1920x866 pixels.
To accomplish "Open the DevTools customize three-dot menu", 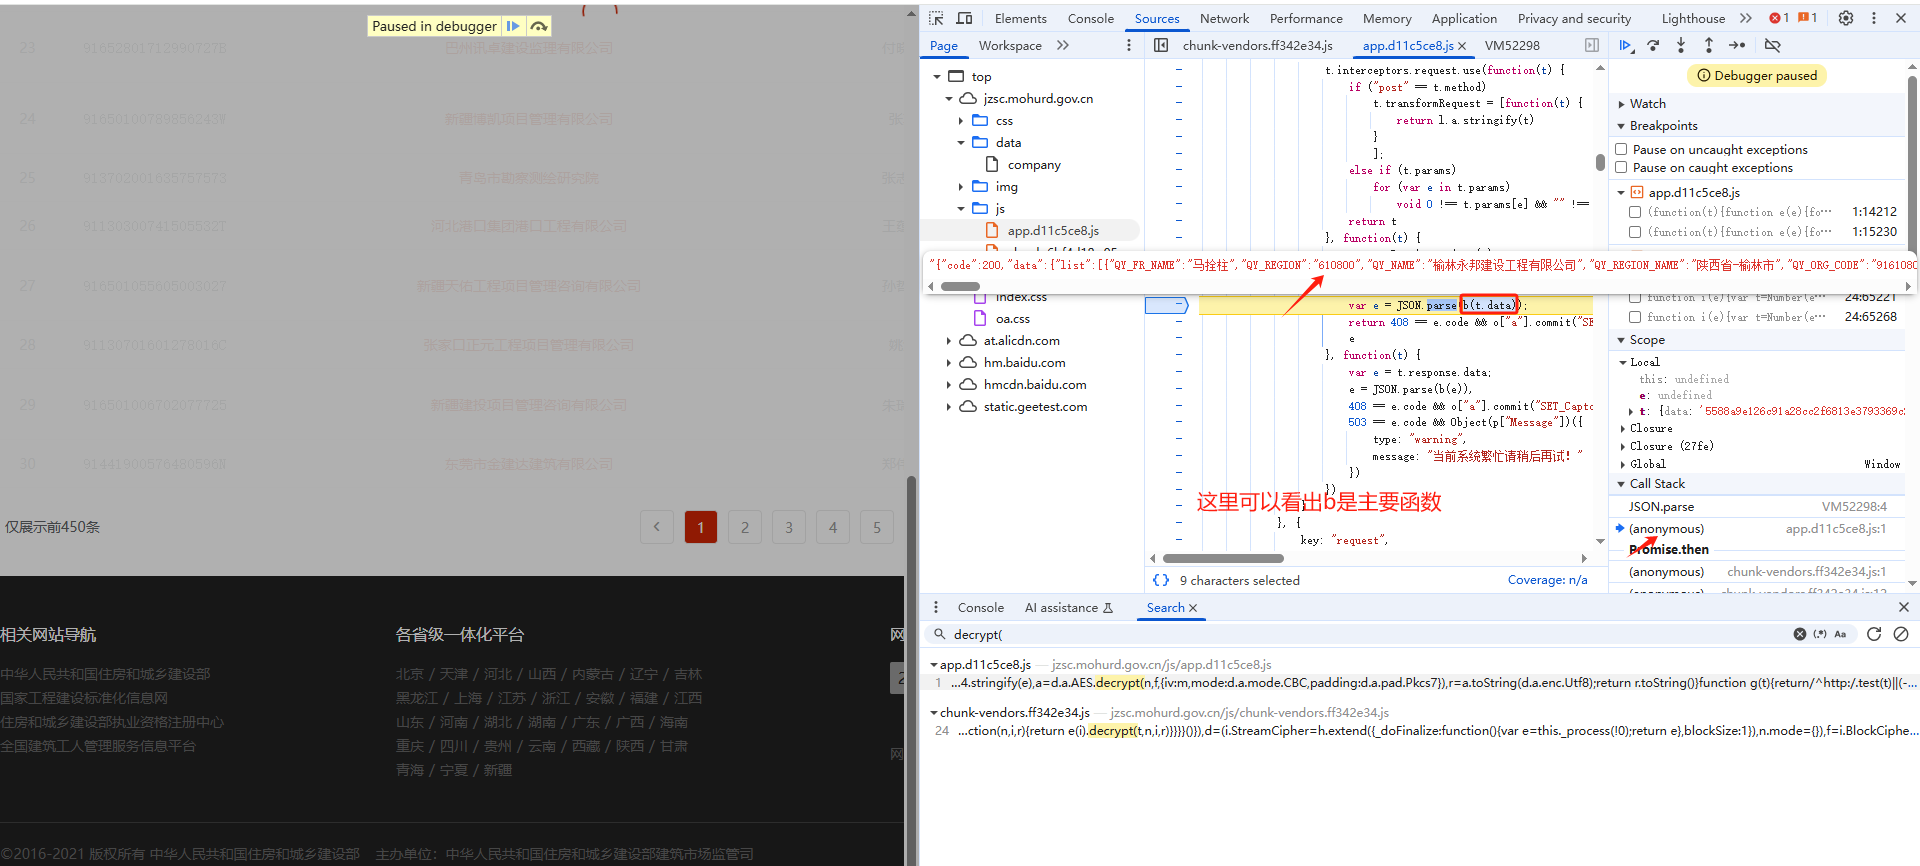I will [x=1873, y=18].
